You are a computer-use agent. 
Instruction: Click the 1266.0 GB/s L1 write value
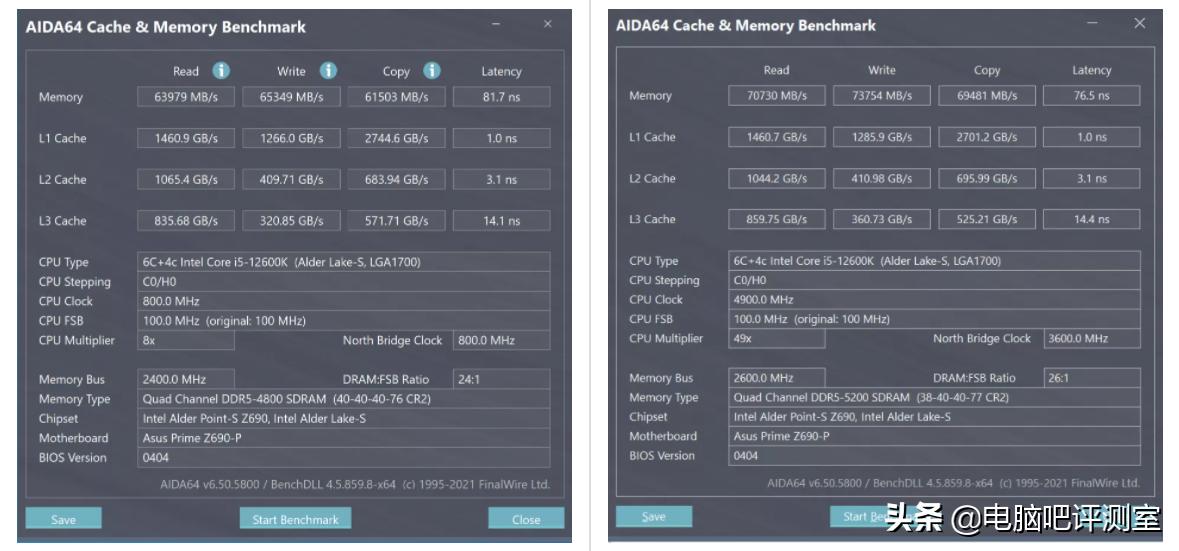[x=291, y=138]
